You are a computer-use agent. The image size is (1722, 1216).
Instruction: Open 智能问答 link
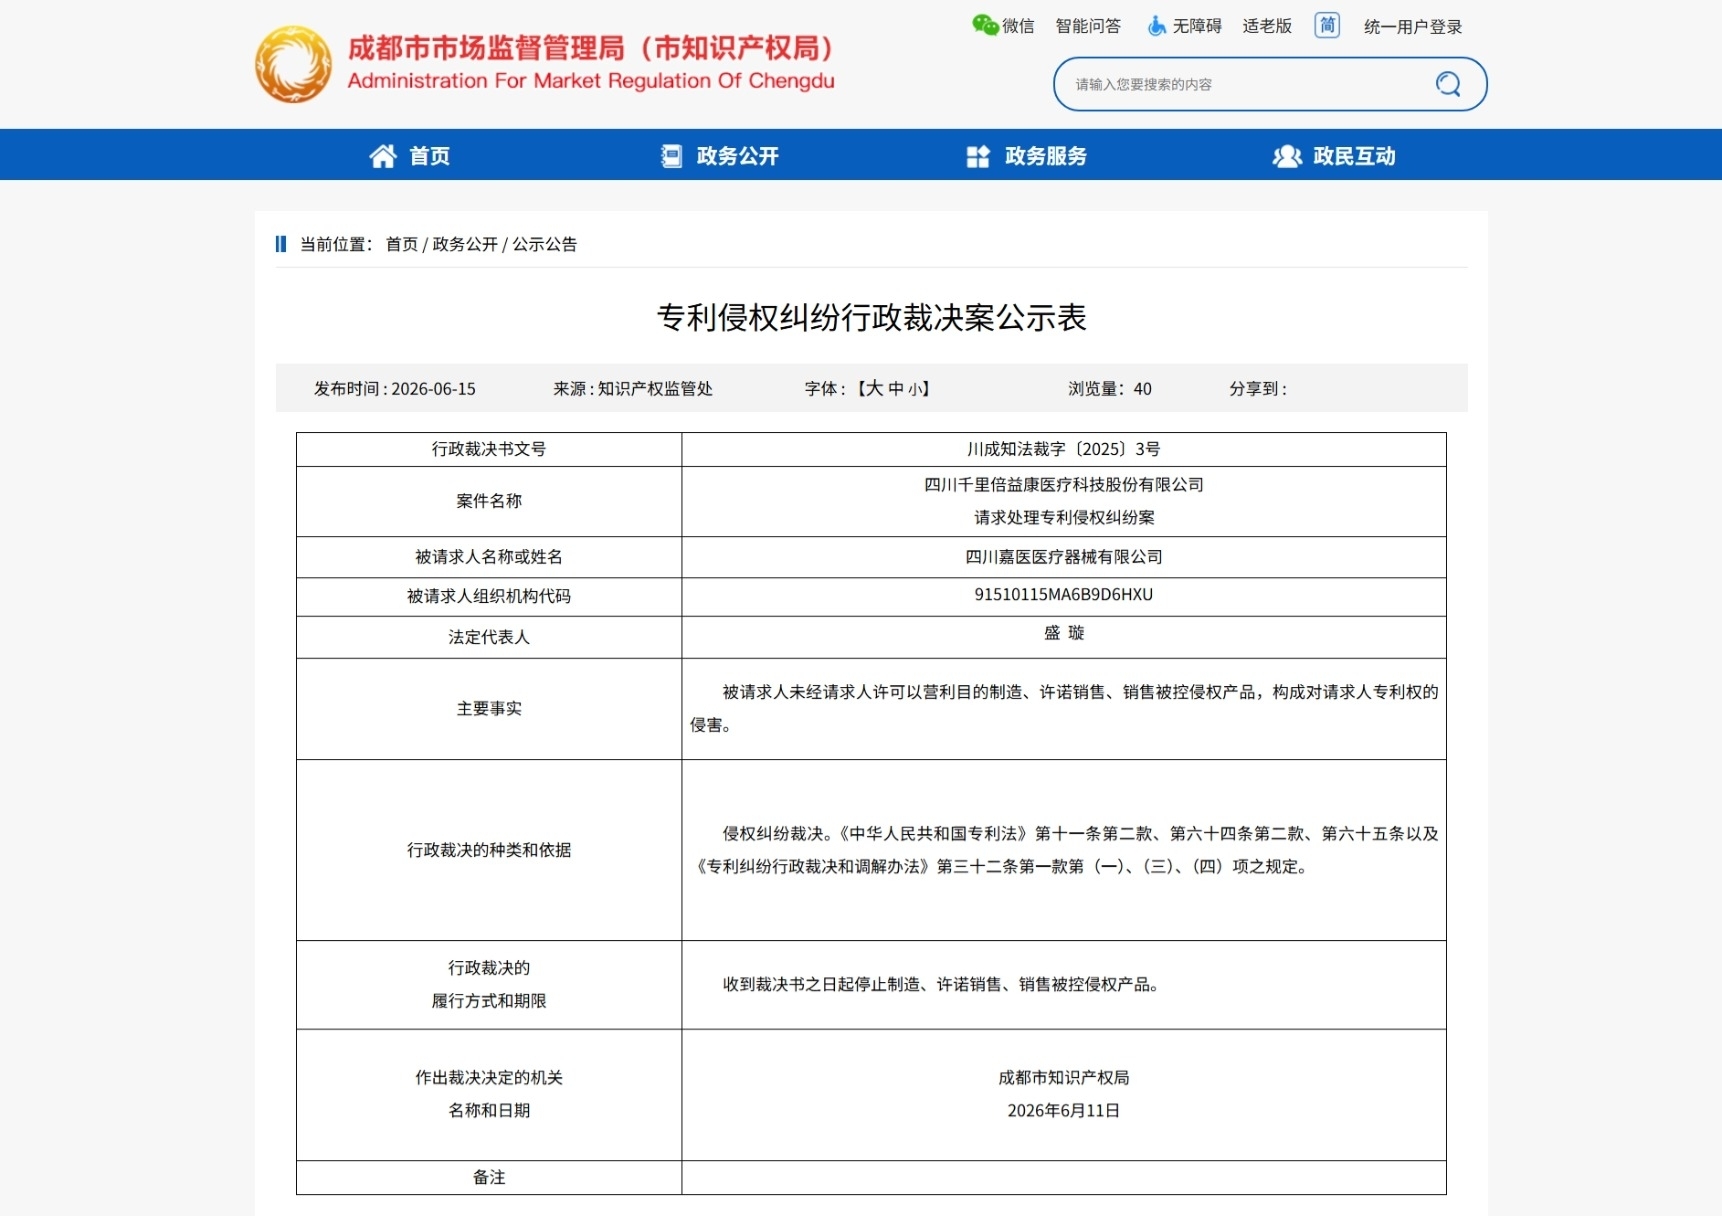(1088, 26)
